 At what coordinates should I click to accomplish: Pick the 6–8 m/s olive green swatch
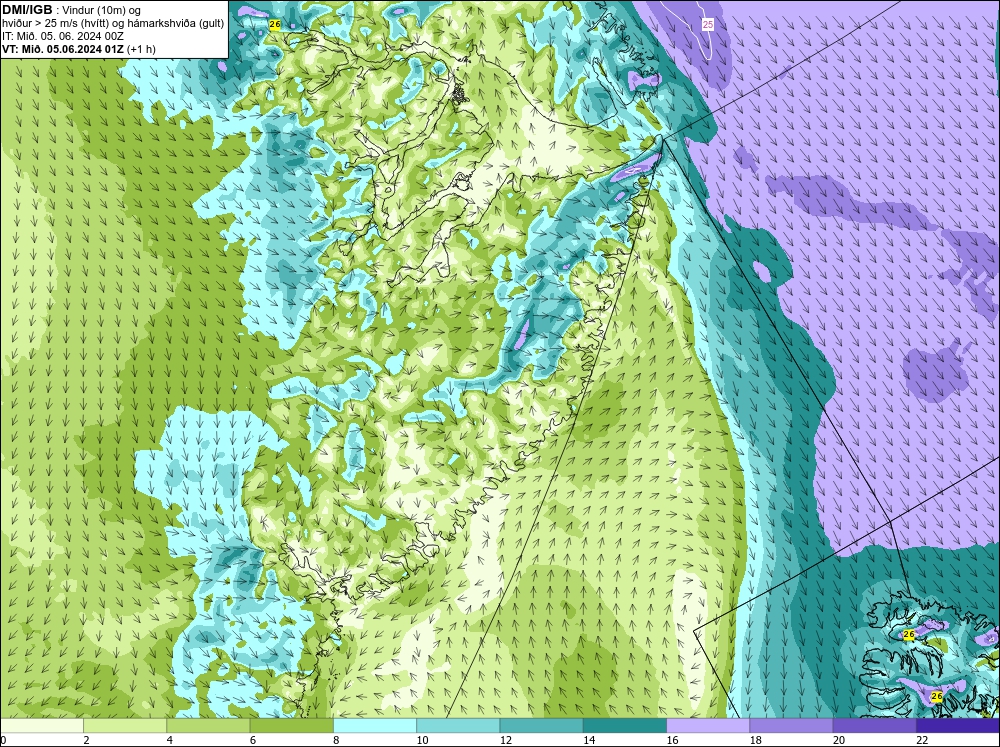(x=291, y=725)
